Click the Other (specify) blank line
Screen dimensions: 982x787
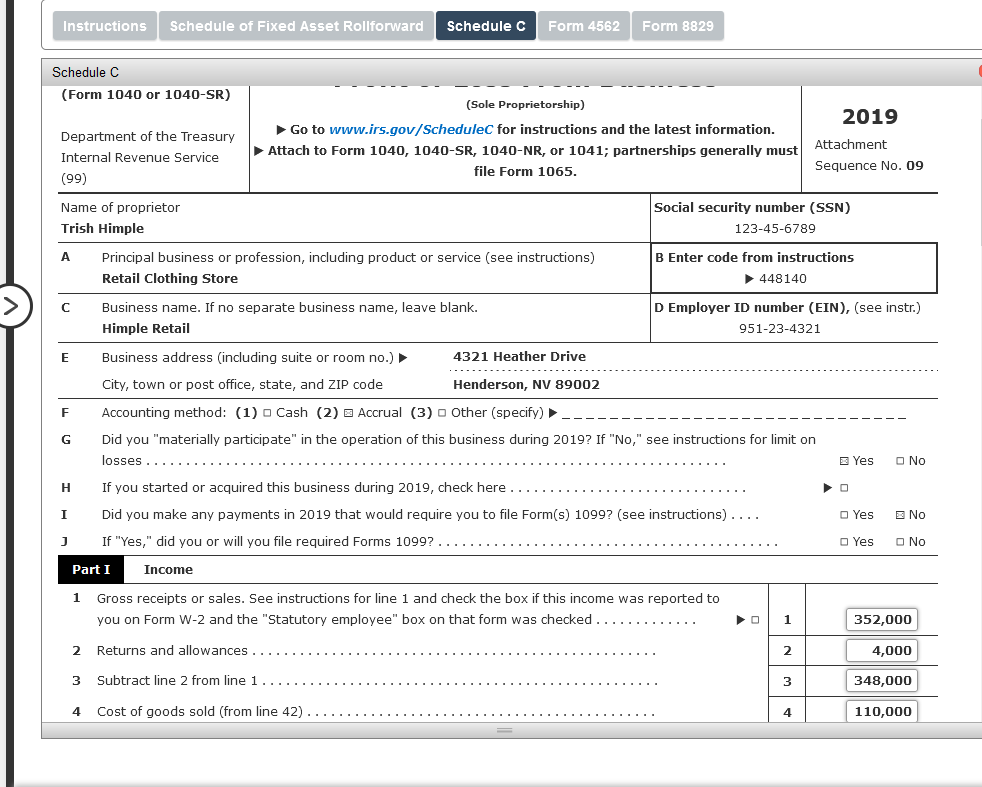pyautogui.click(x=734, y=416)
